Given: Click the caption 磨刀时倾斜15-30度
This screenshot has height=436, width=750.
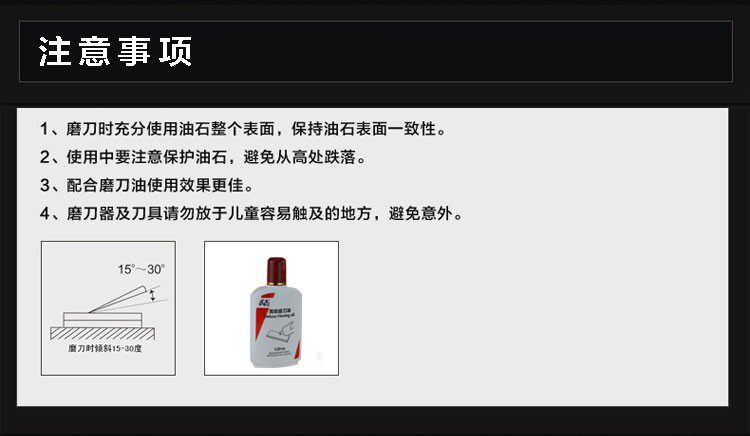Looking at the screenshot, I should [x=105, y=349].
